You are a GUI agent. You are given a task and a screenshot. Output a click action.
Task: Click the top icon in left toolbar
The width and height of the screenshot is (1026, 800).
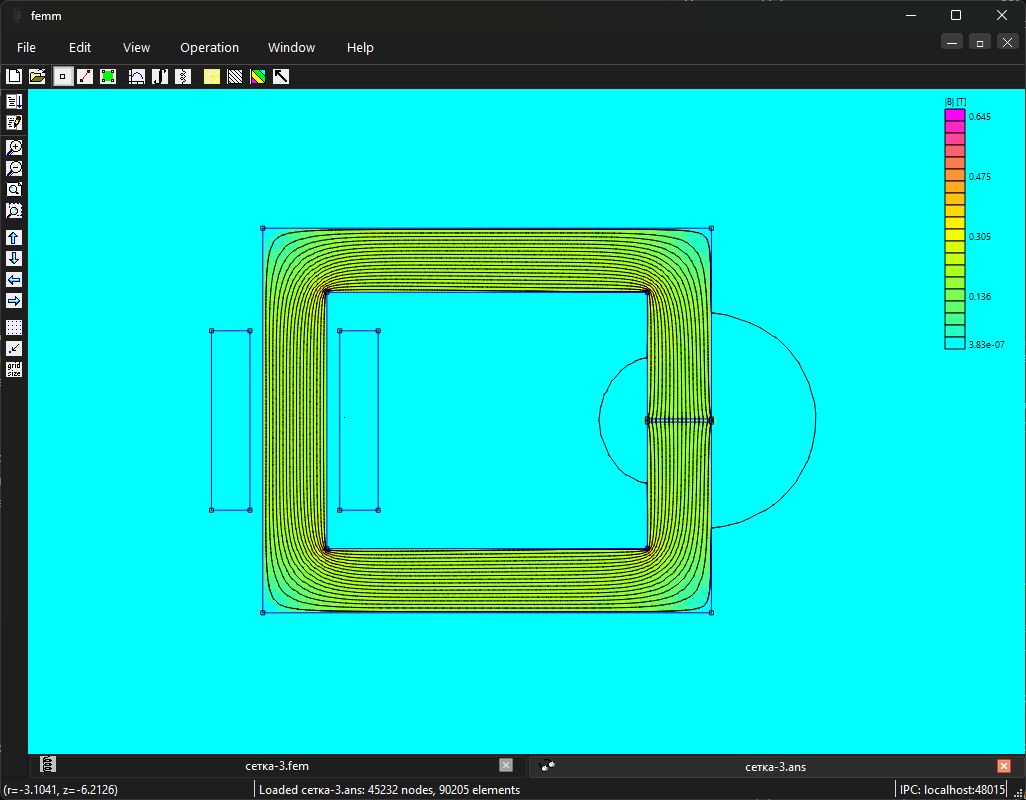click(x=14, y=101)
